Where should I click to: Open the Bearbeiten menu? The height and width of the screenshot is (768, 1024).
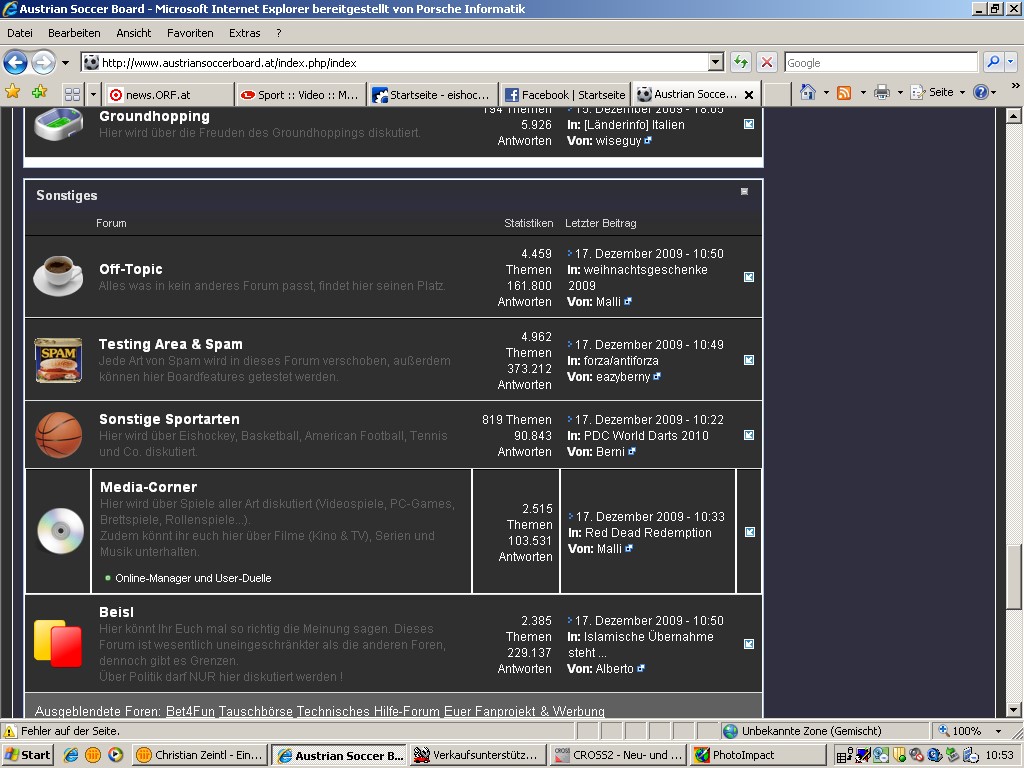click(74, 33)
